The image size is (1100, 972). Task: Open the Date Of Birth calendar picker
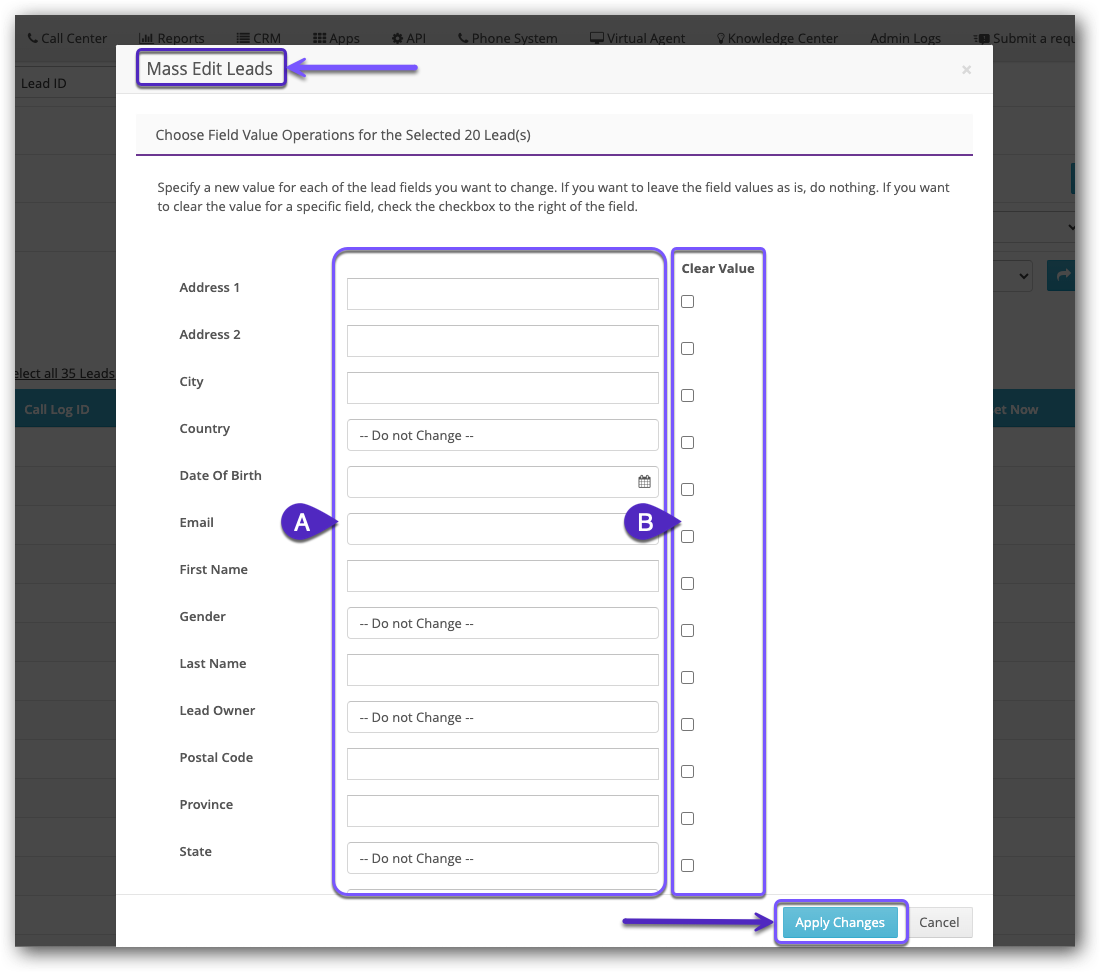[644, 482]
